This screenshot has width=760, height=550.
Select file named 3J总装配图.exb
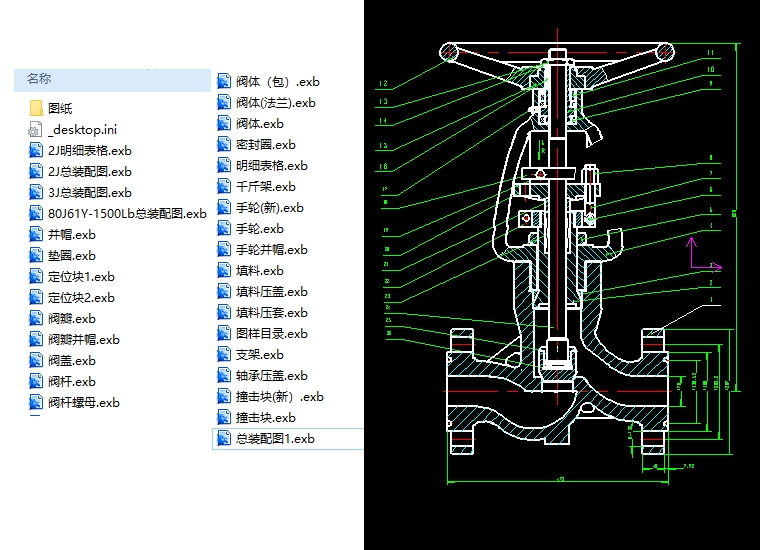(89, 192)
